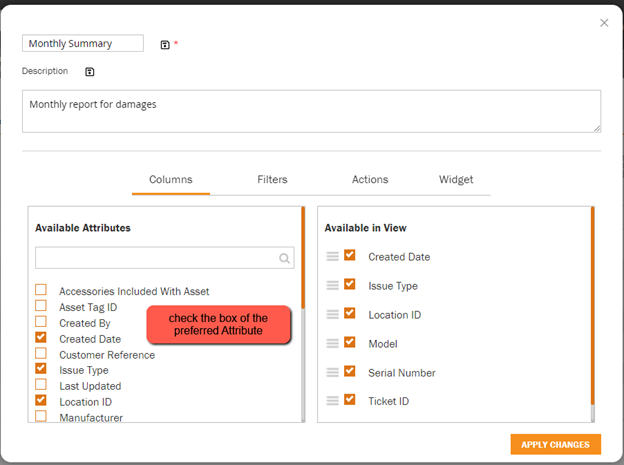Open the Widget tab
Screen dimensions: 624x465
pyautogui.click(x=456, y=180)
